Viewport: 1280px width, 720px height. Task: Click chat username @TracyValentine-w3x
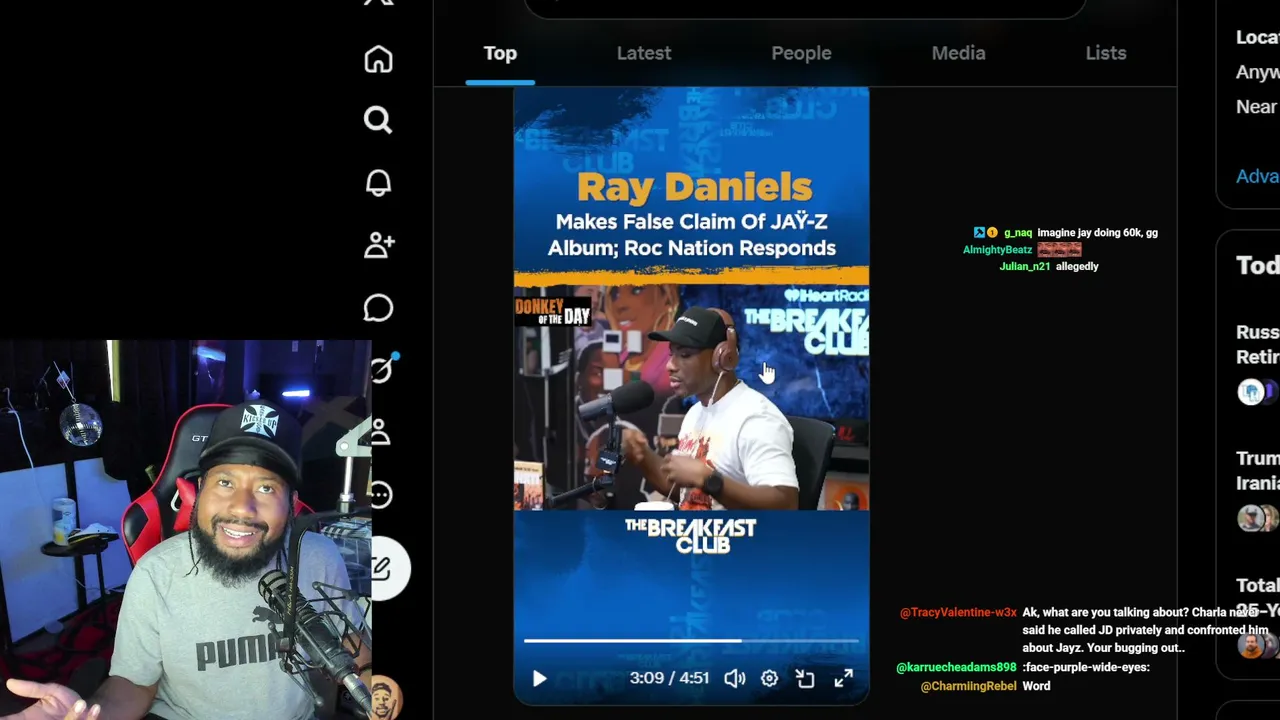coord(958,613)
